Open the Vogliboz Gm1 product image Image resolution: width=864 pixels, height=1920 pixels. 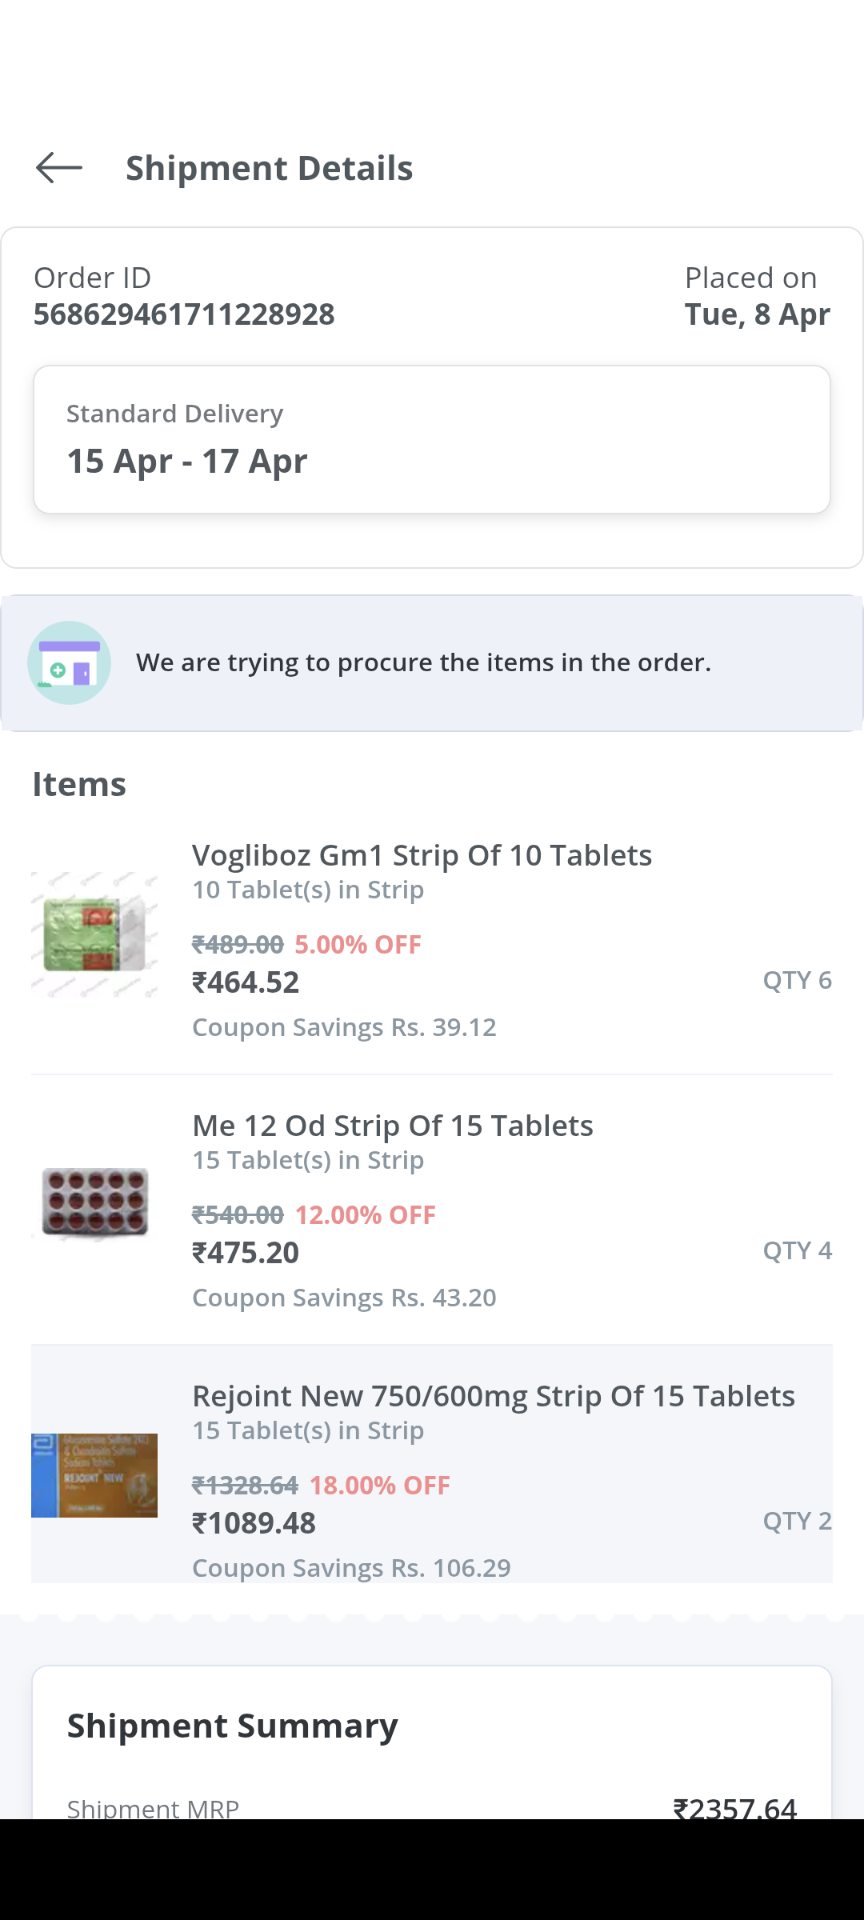pyautogui.click(x=95, y=936)
